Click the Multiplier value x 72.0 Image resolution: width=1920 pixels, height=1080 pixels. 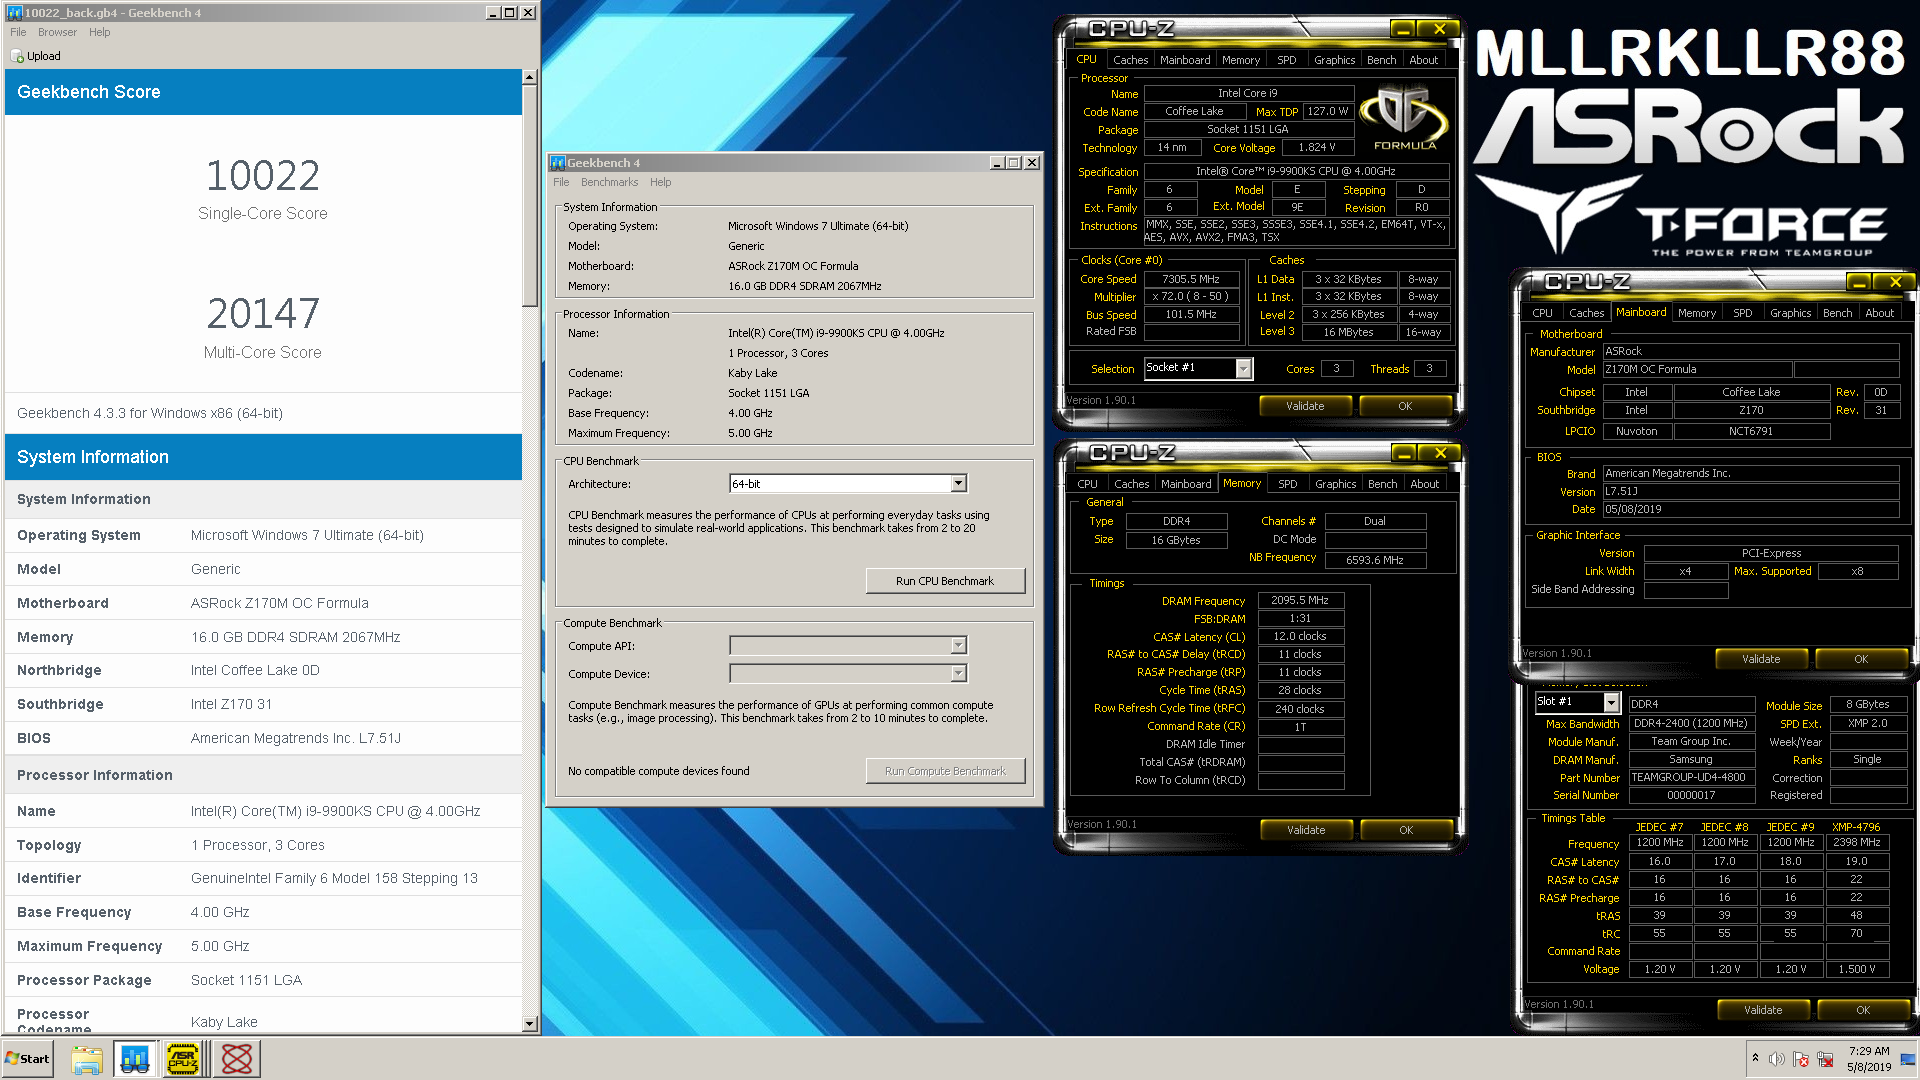pyautogui.click(x=1190, y=297)
